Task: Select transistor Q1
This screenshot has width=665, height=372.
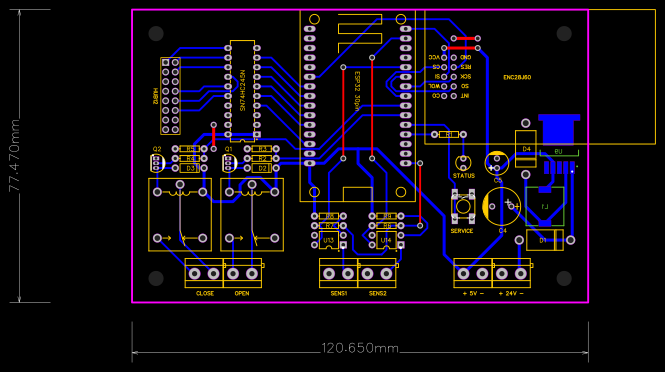Action: tap(229, 163)
